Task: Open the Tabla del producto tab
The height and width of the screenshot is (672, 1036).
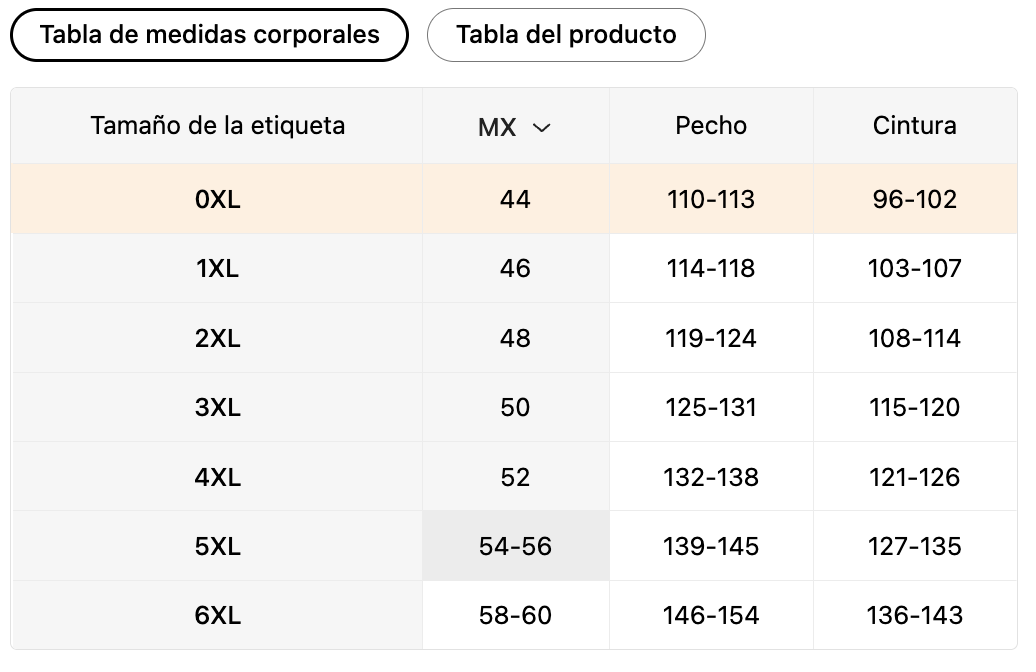Action: click(x=566, y=35)
